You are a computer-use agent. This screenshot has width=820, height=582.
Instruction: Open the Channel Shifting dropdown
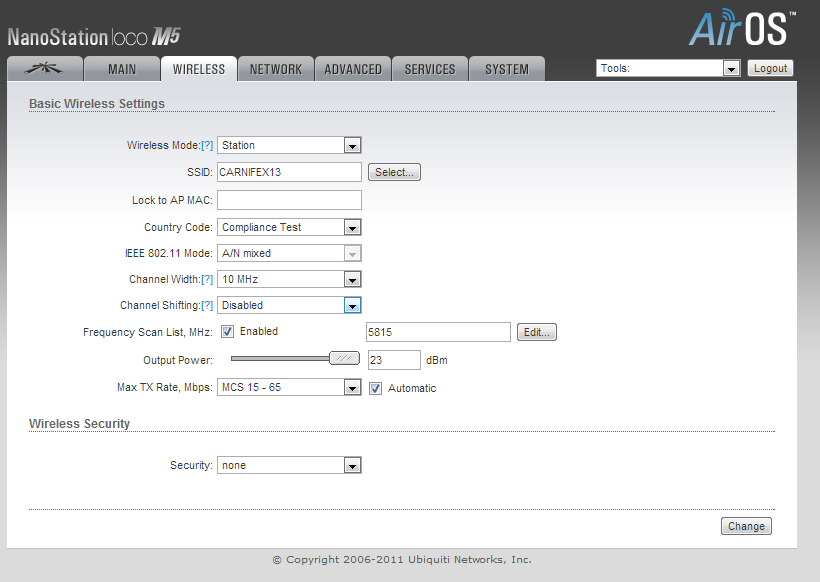point(289,305)
